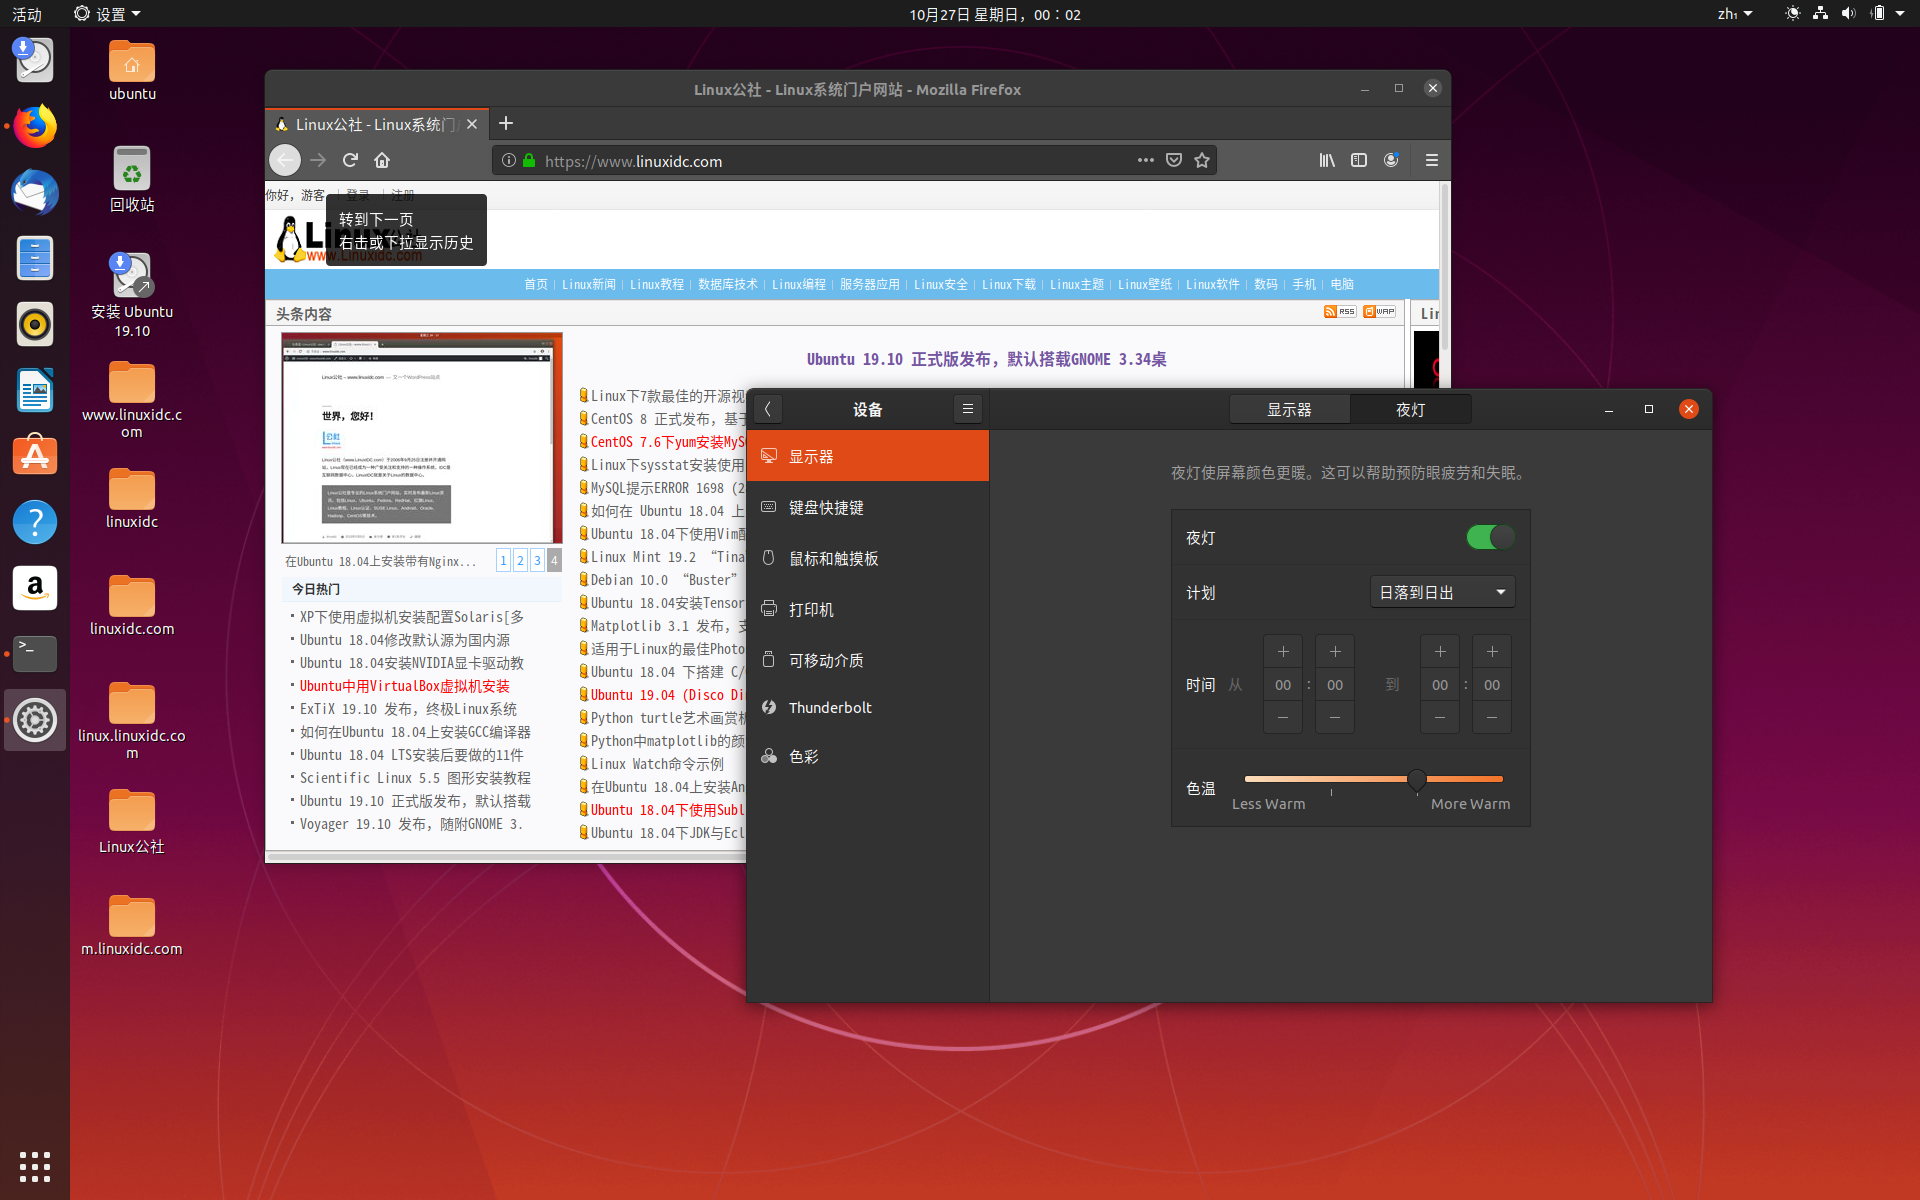This screenshot has width=1920, height=1200.
Task: Bookmark this page with the star icon
Action: [1202, 160]
